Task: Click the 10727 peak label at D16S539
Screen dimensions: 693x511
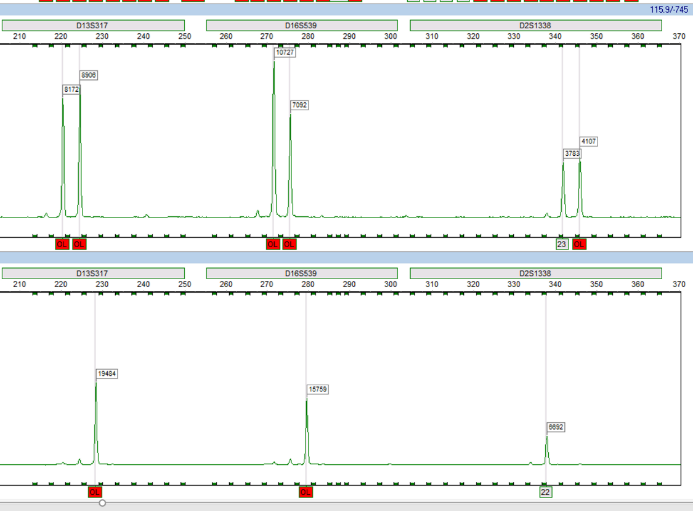Action: click(x=284, y=53)
